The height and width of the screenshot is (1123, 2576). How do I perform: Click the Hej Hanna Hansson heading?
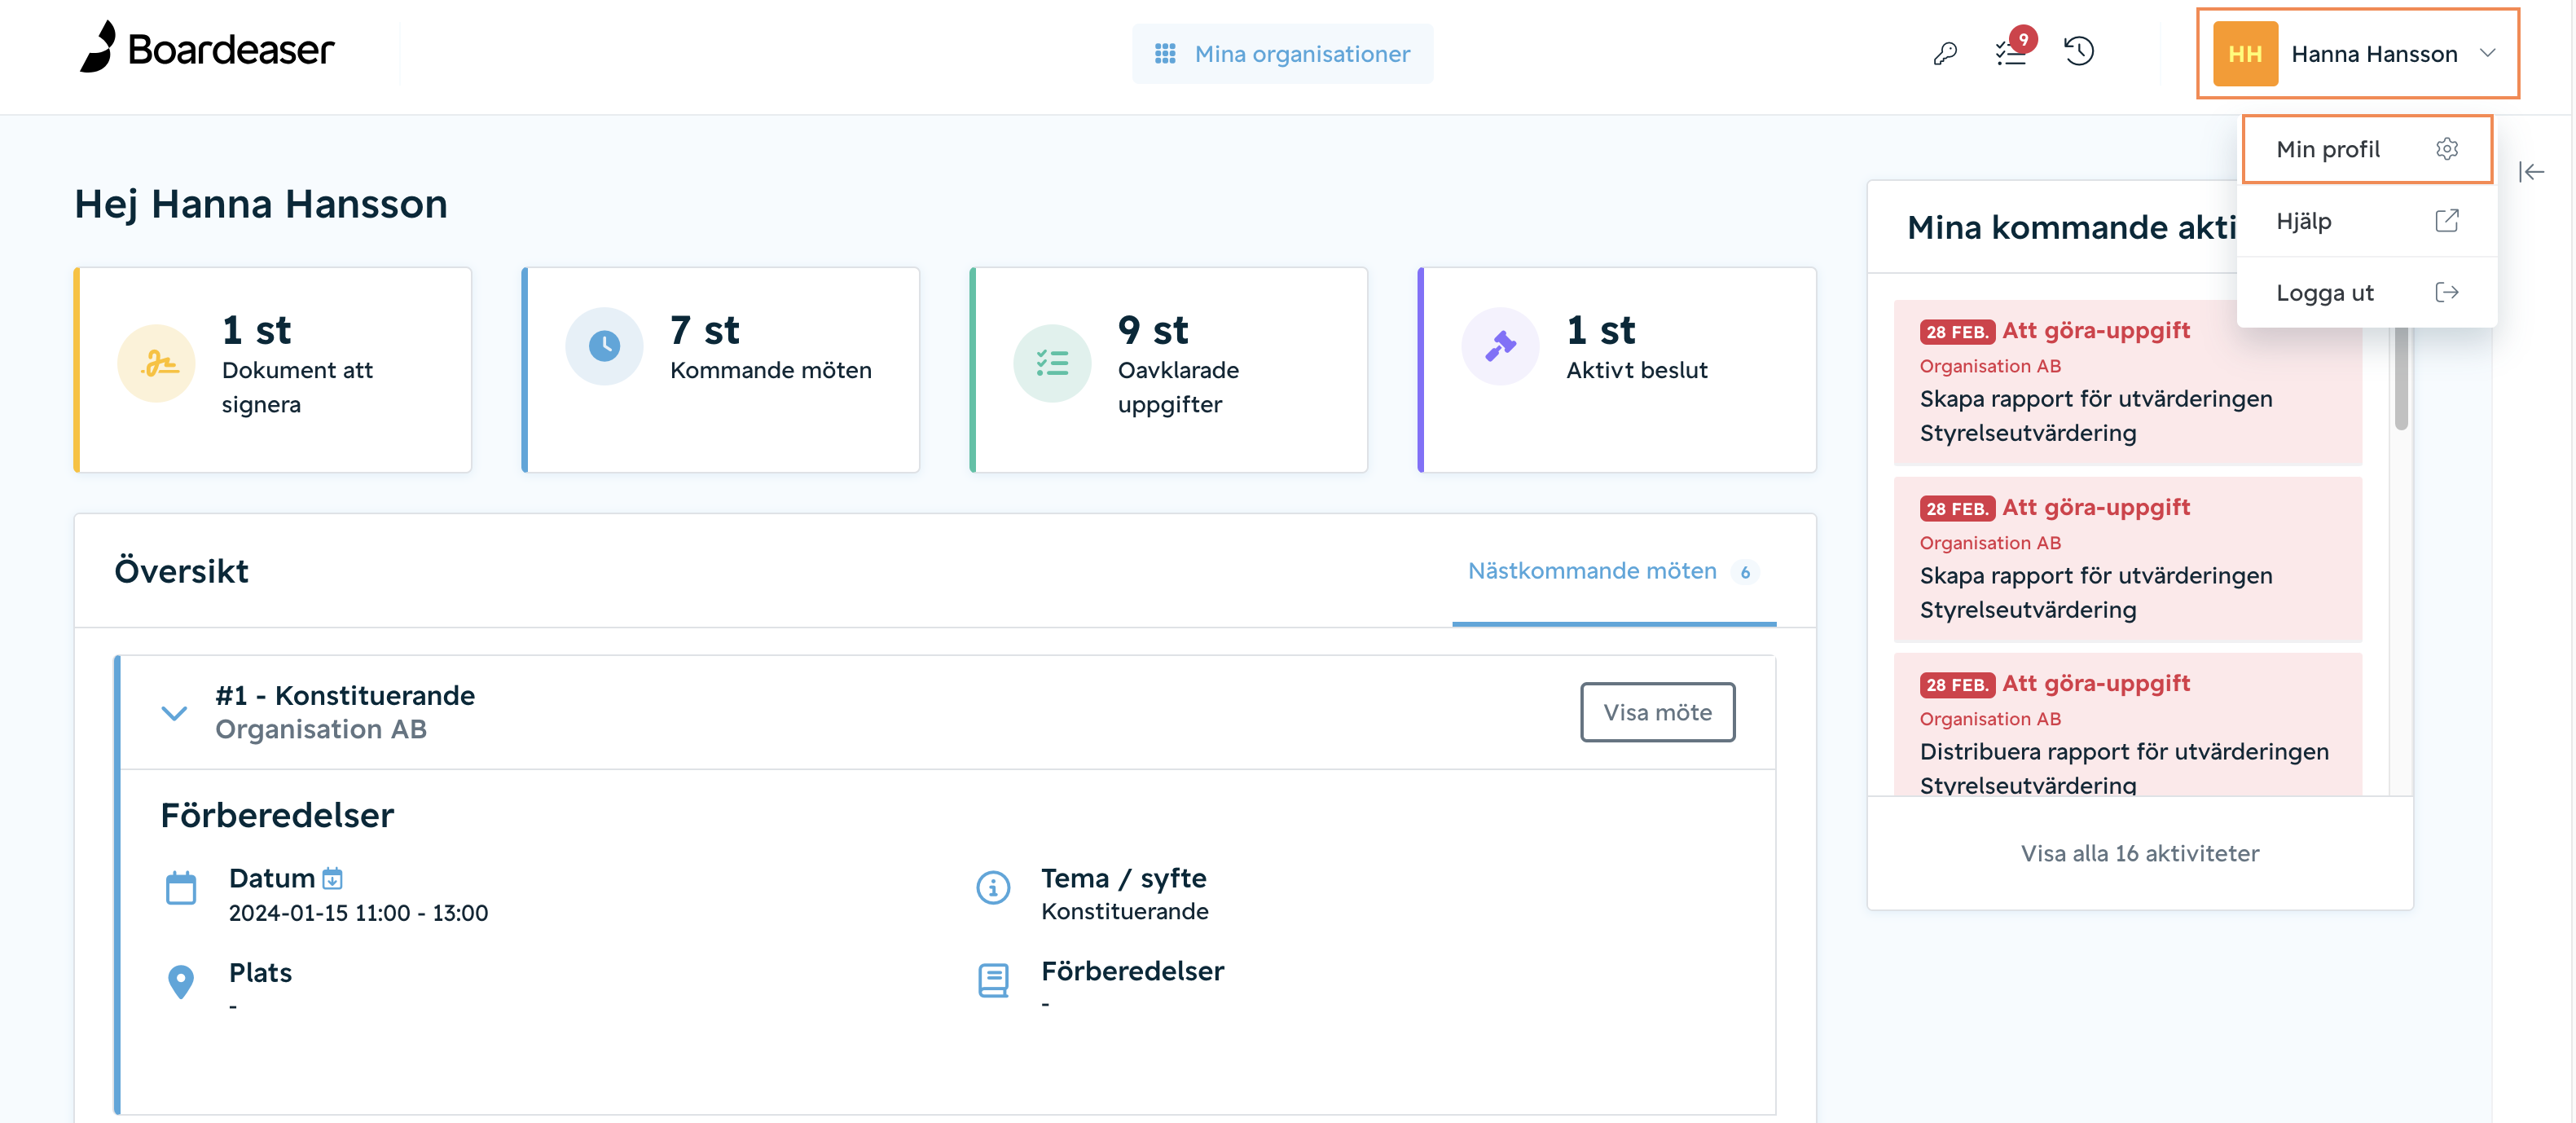(261, 204)
